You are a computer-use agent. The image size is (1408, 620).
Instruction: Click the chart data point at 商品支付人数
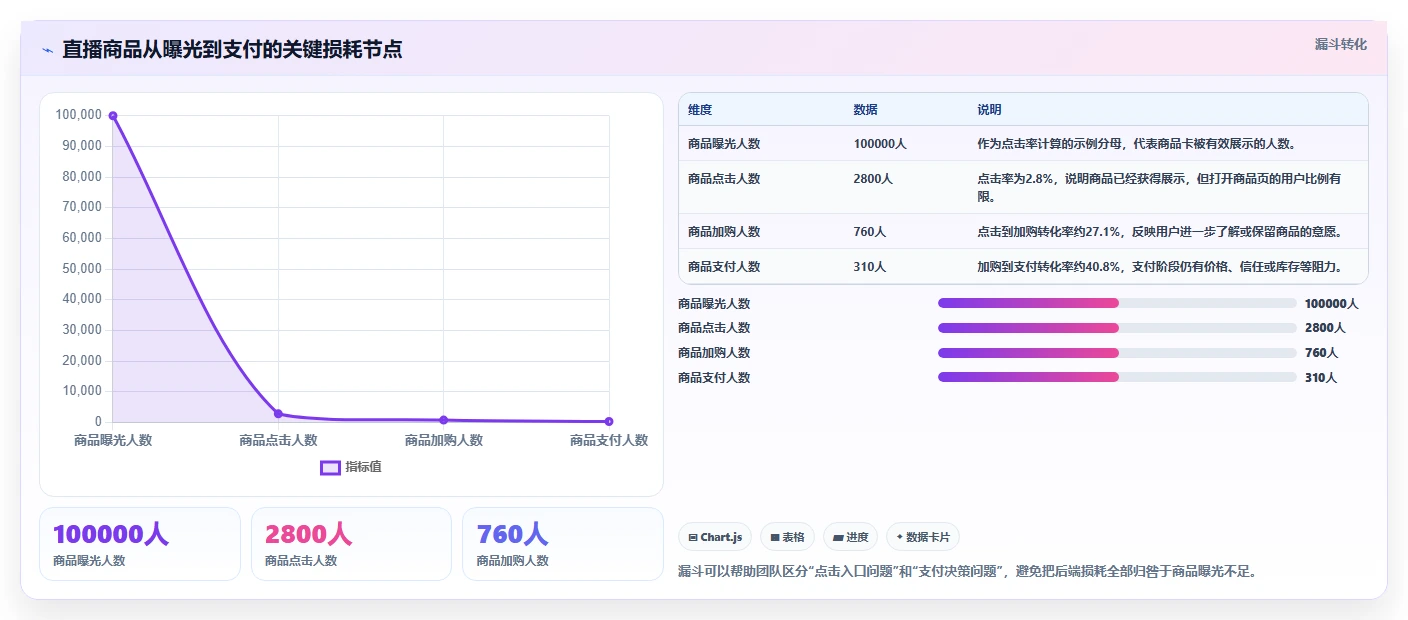(609, 421)
